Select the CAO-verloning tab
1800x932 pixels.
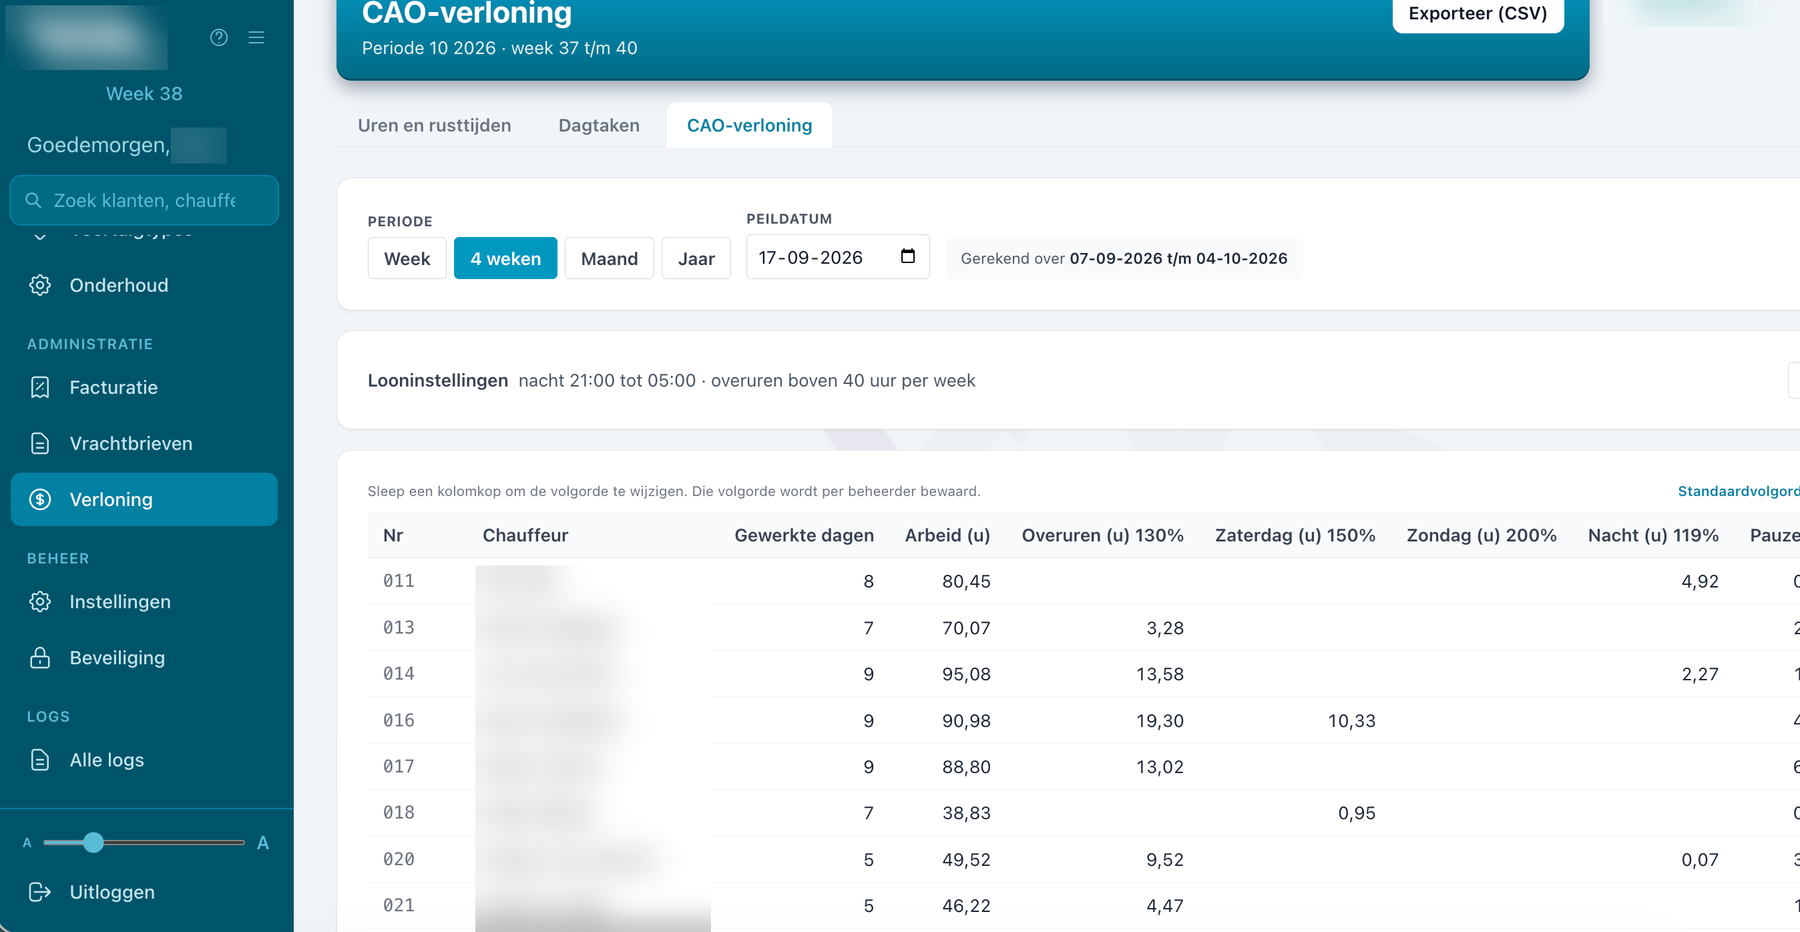click(x=749, y=125)
